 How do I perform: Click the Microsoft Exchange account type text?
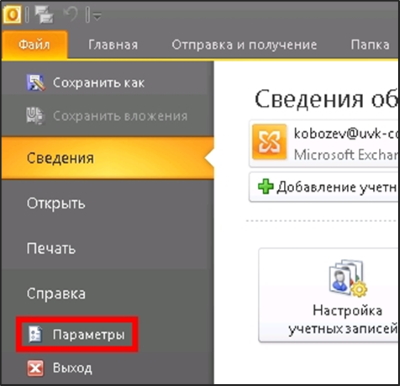[345, 155]
